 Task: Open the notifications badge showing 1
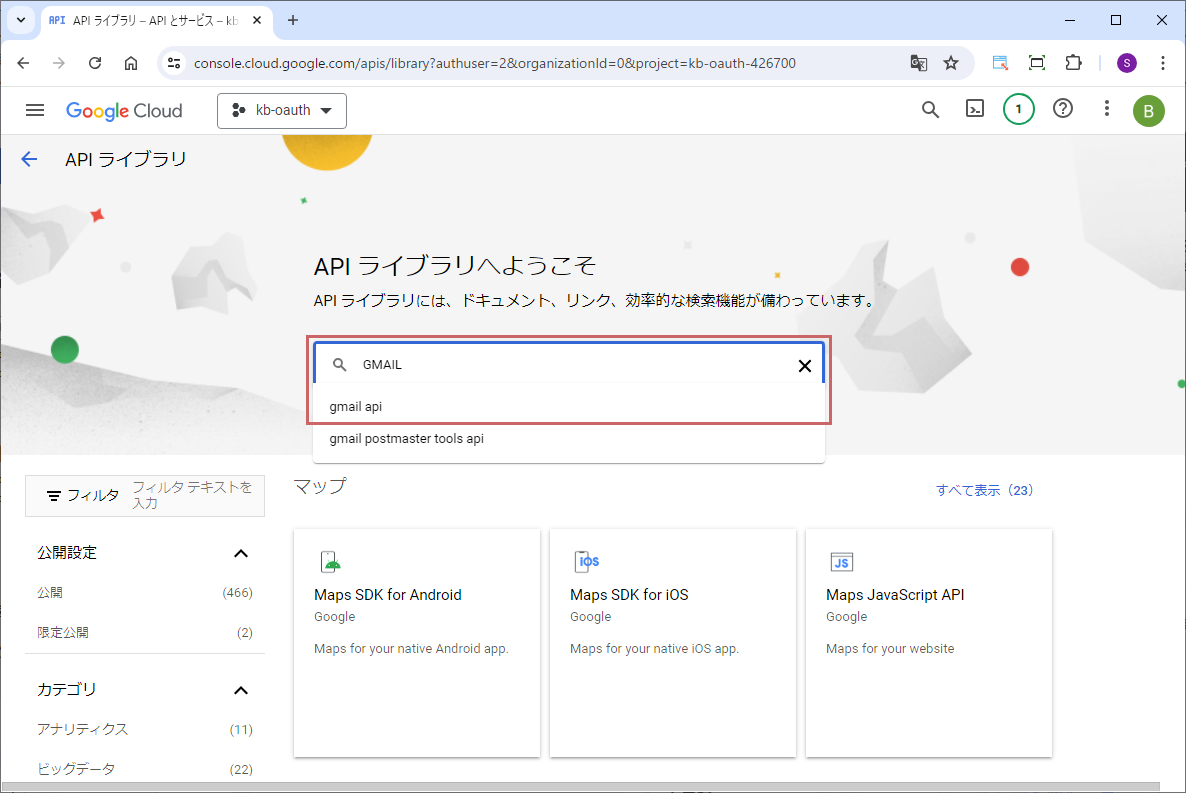point(1018,110)
